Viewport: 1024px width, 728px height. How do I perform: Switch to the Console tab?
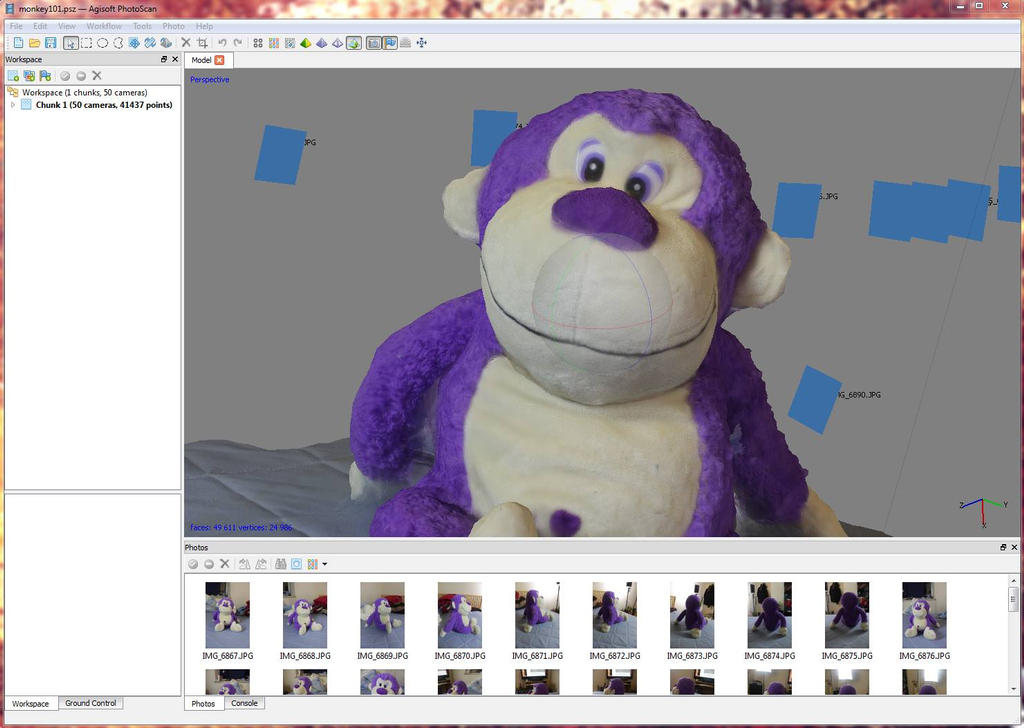point(244,703)
